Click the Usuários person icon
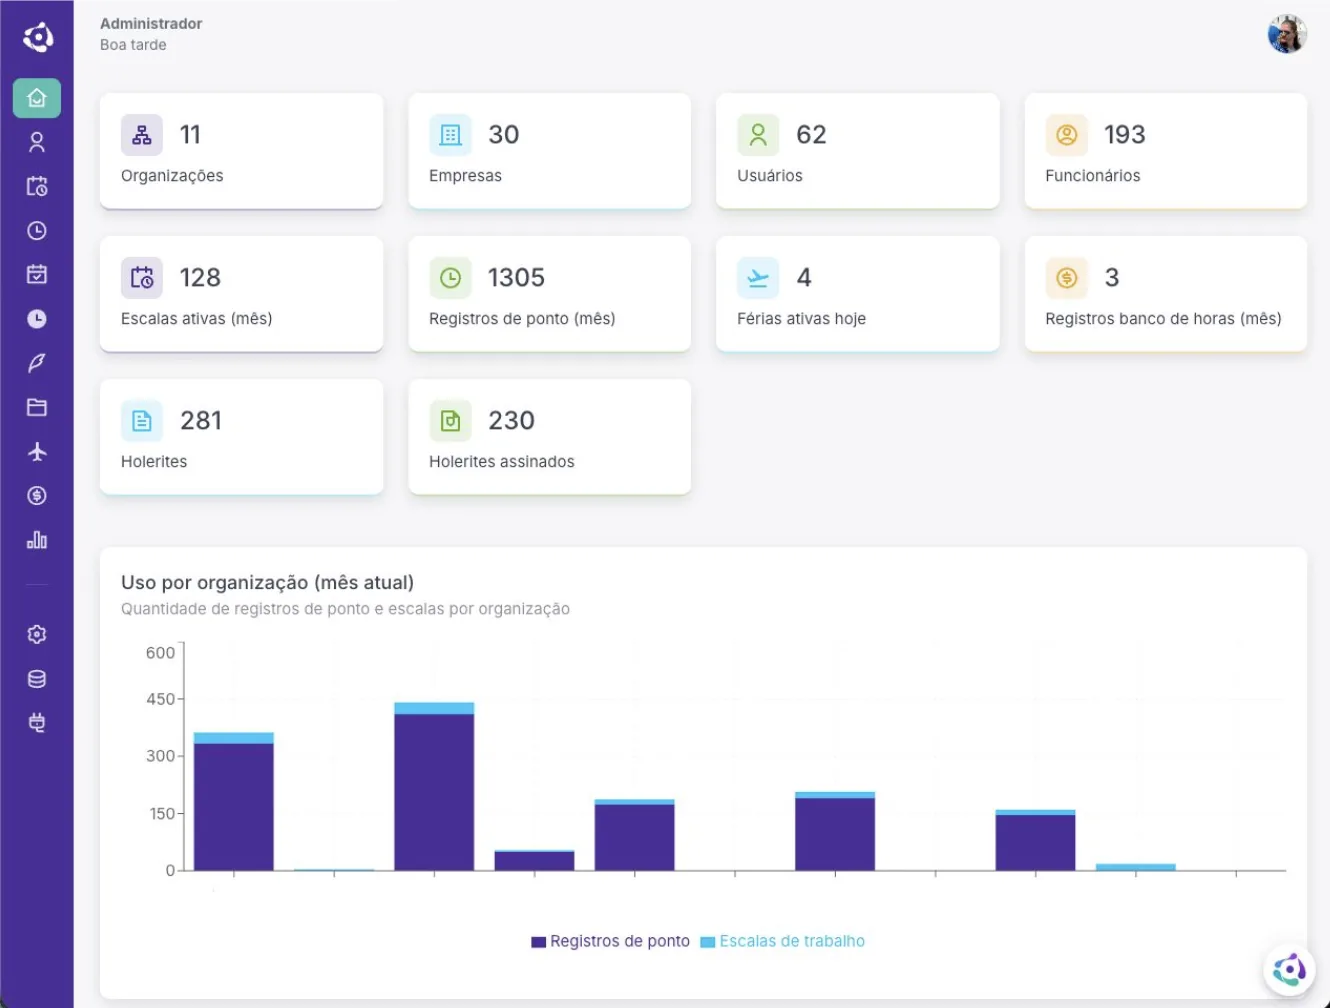Image resolution: width=1330 pixels, height=1008 pixels. [x=758, y=135]
